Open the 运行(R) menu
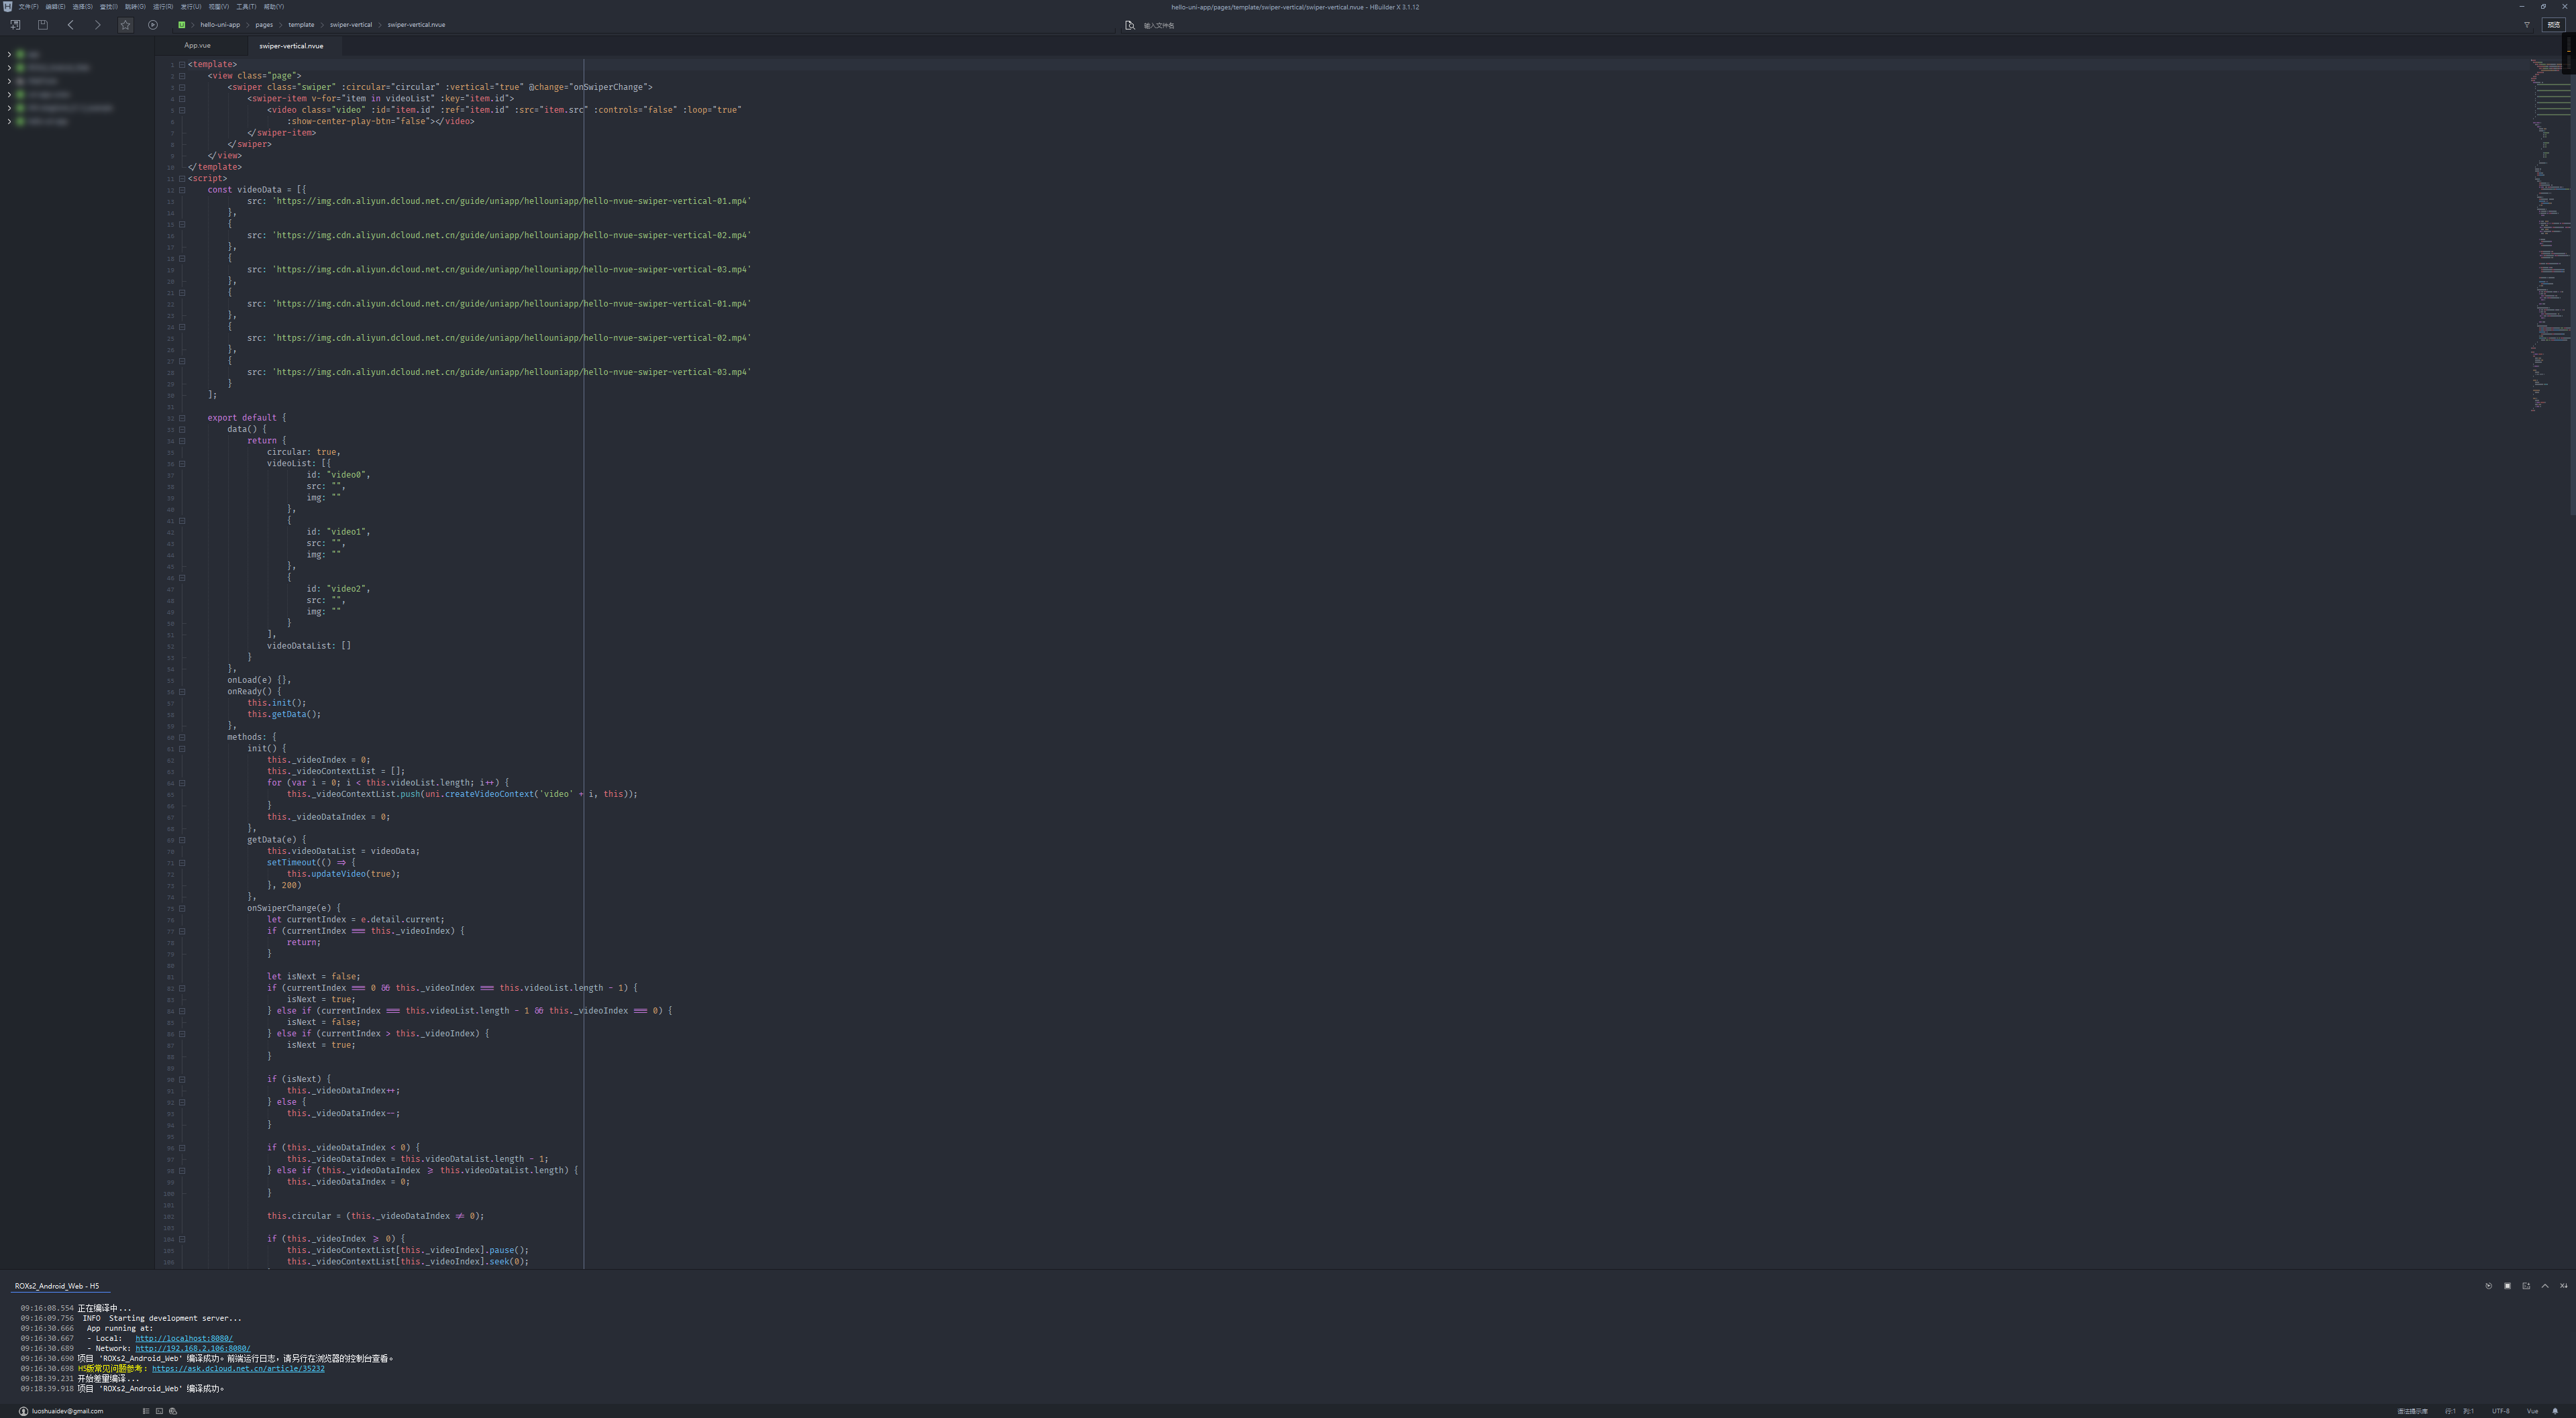The height and width of the screenshot is (1418, 2576). [162, 7]
